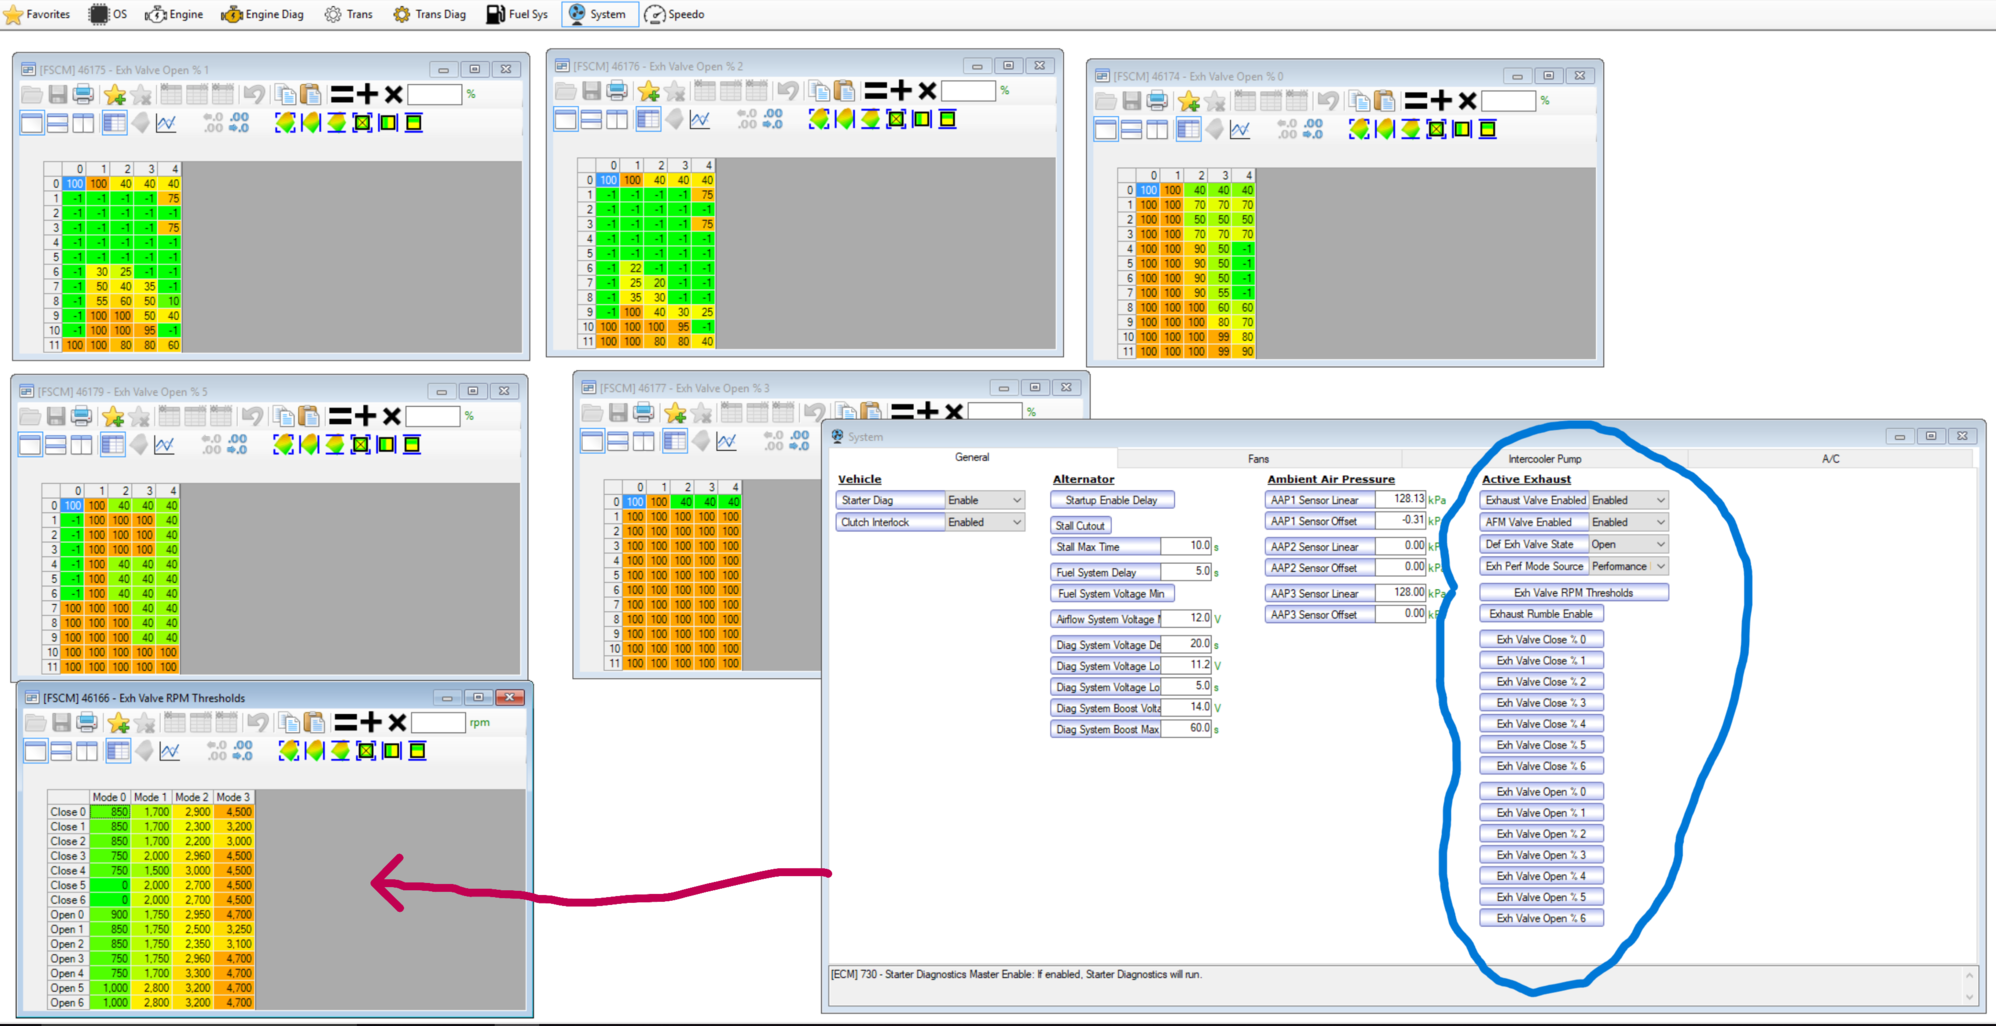Image resolution: width=1996 pixels, height=1026 pixels.
Task: Click the Exhaust Rumble Enable button
Action: click(x=1540, y=614)
